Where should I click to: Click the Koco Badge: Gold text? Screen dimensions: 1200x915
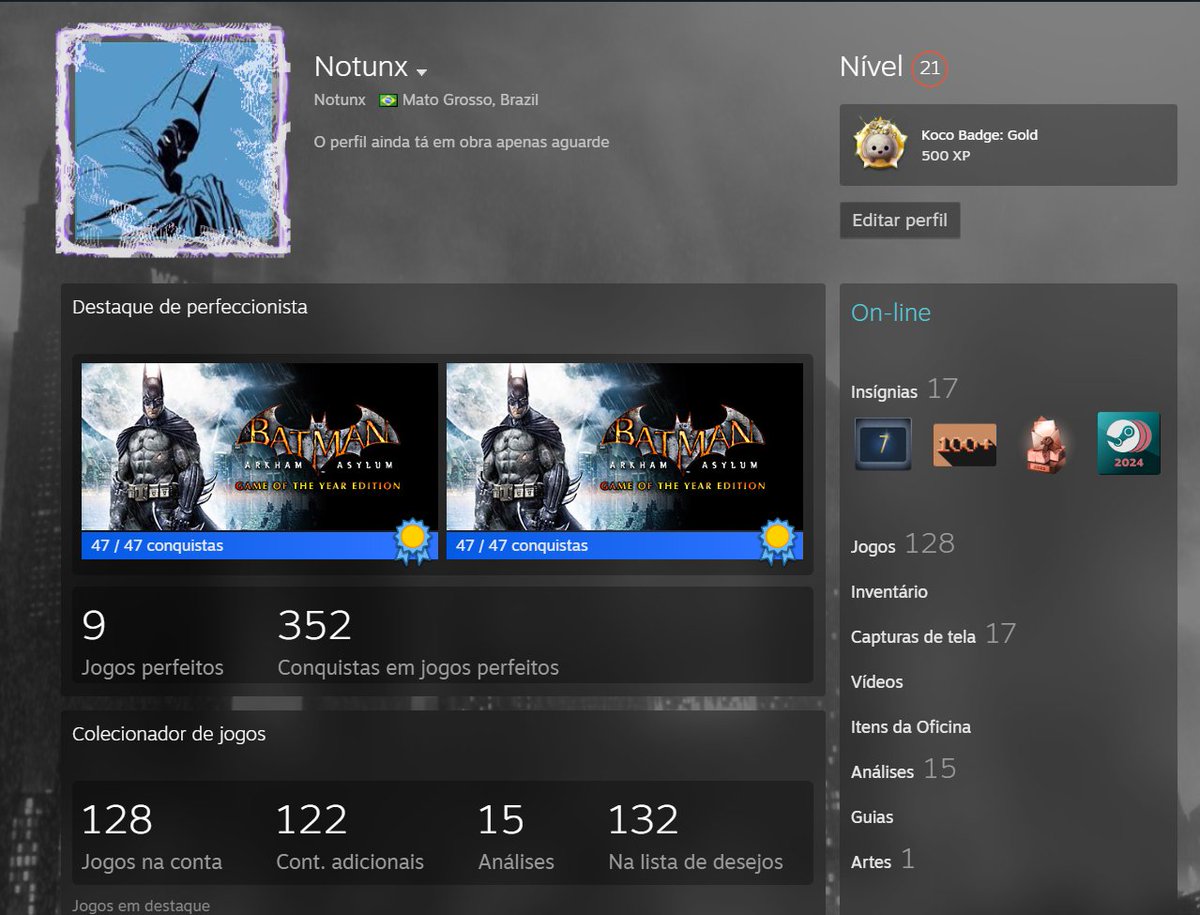point(979,135)
